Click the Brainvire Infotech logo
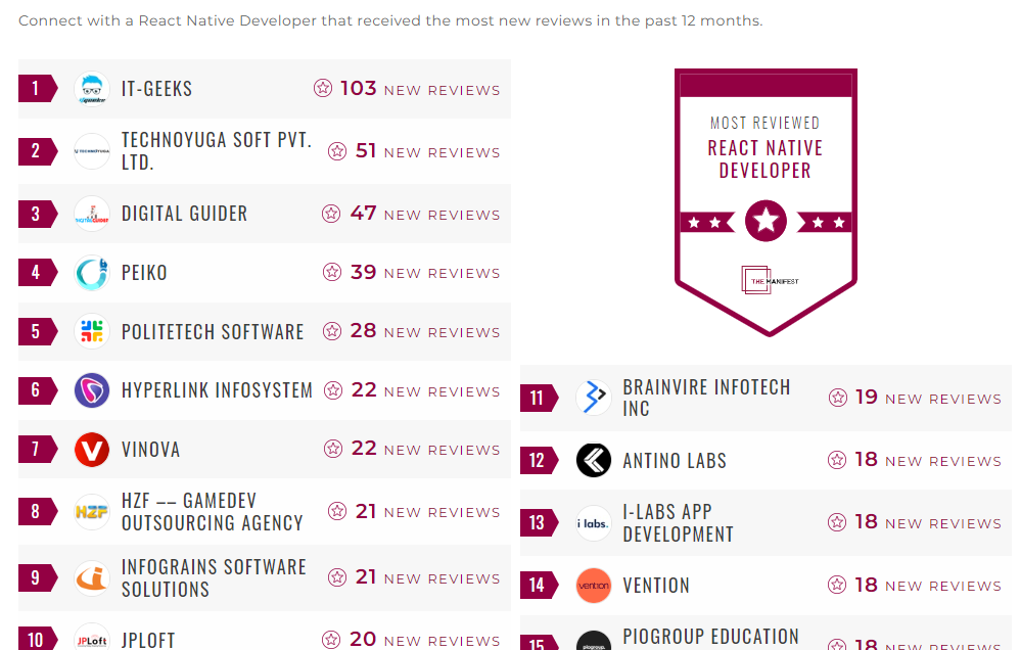The height and width of the screenshot is (650, 1020). [x=594, y=398]
